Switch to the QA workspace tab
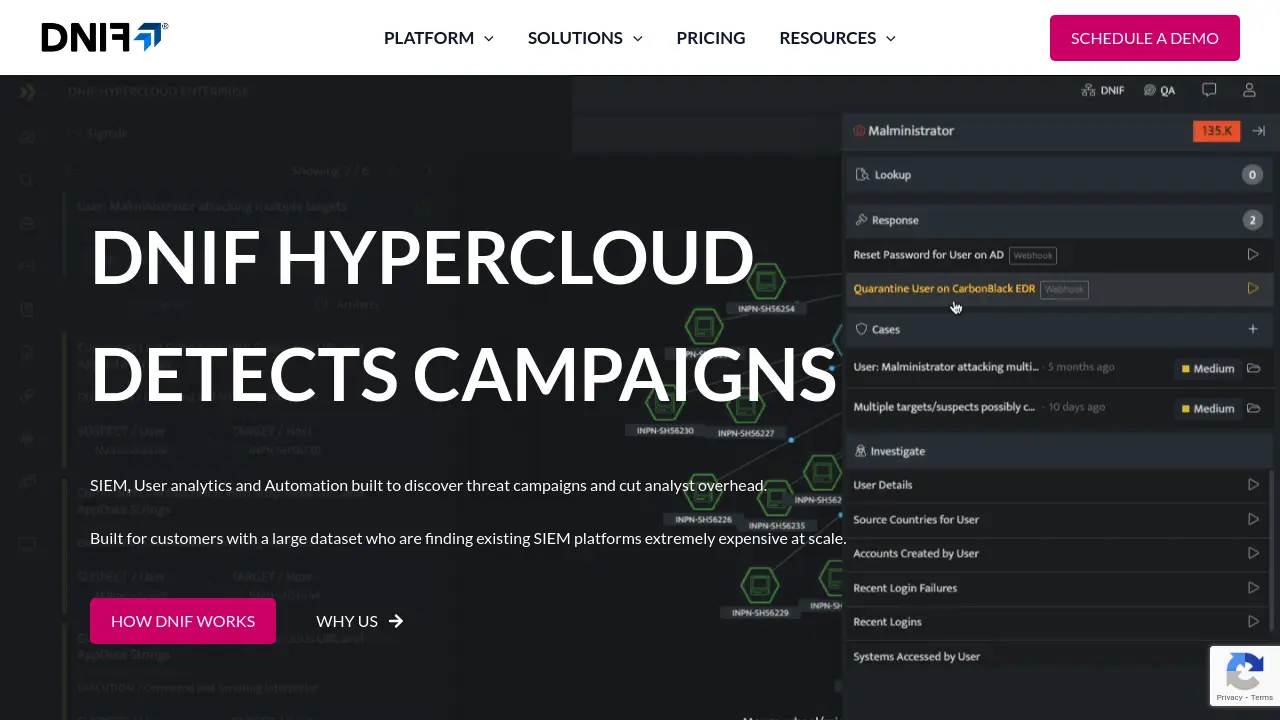This screenshot has width=1280, height=720. tap(1159, 90)
